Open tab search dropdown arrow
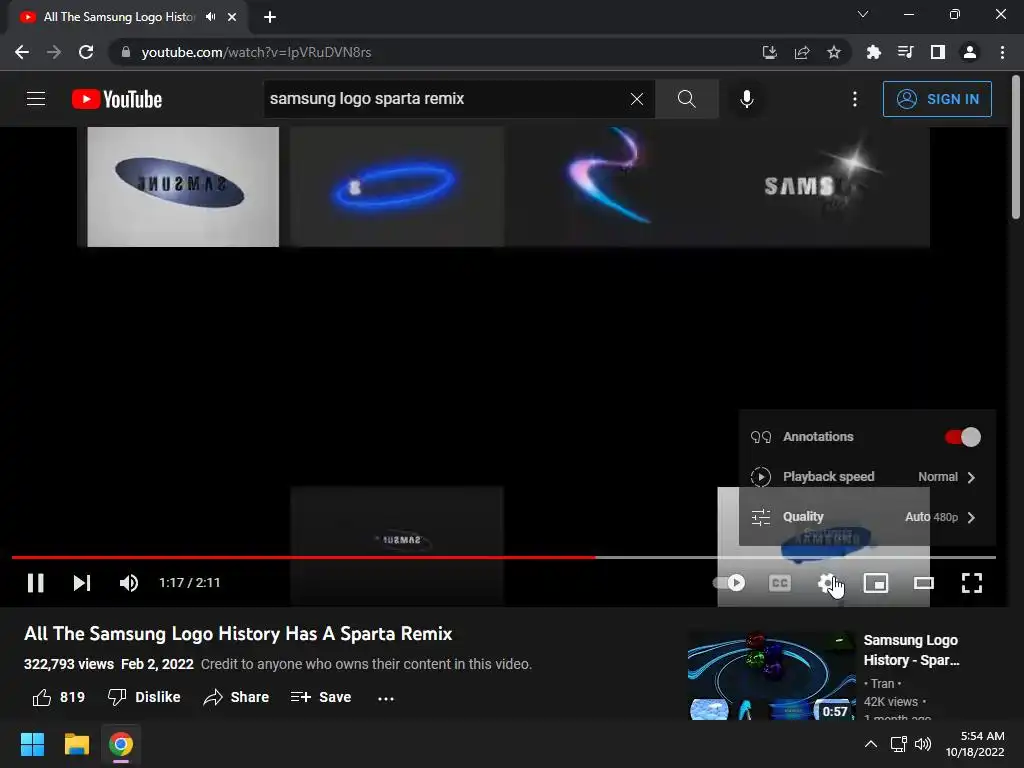The width and height of the screenshot is (1024, 768). (863, 14)
